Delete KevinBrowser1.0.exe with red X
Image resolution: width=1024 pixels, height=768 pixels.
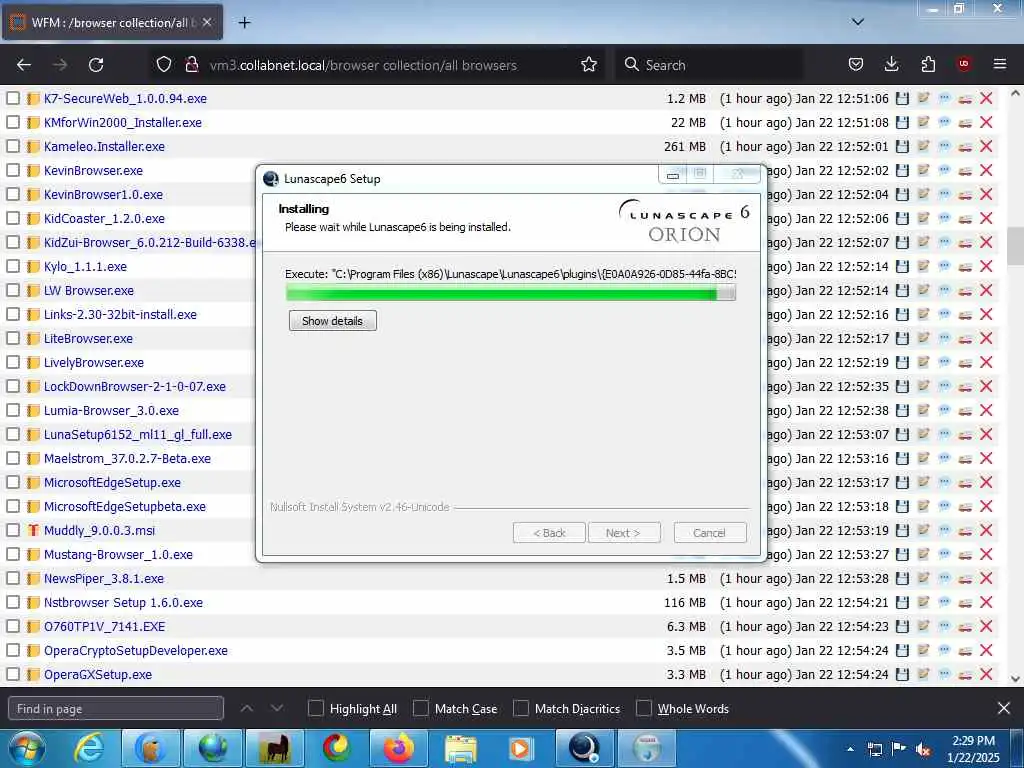point(986,195)
